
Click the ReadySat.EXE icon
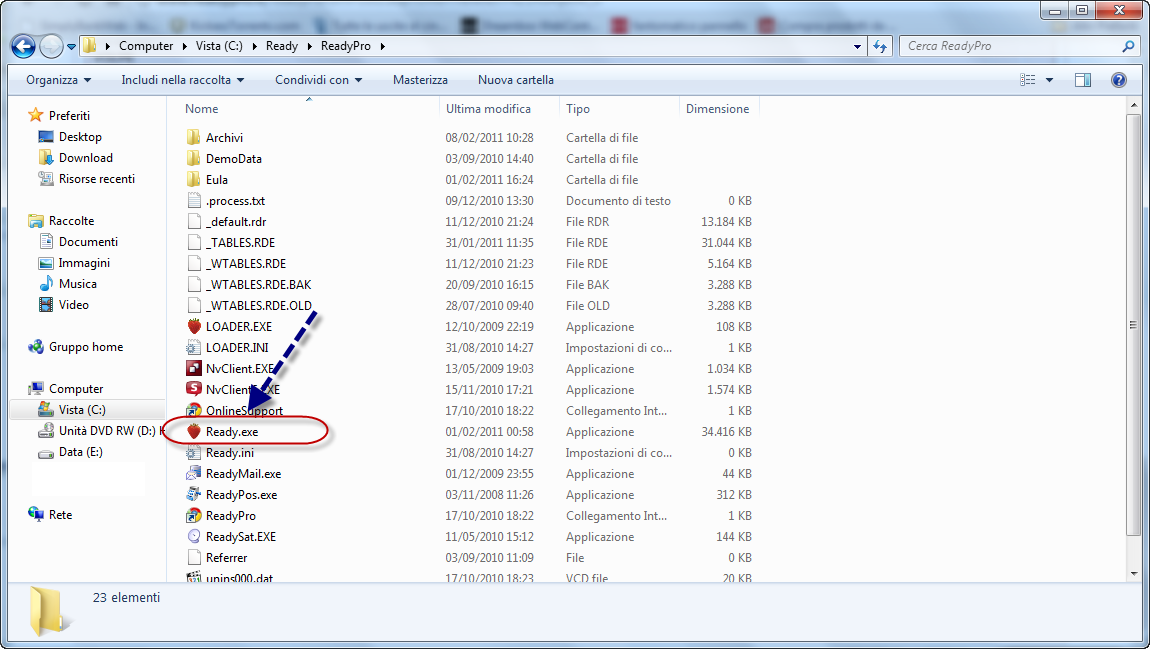[x=194, y=537]
